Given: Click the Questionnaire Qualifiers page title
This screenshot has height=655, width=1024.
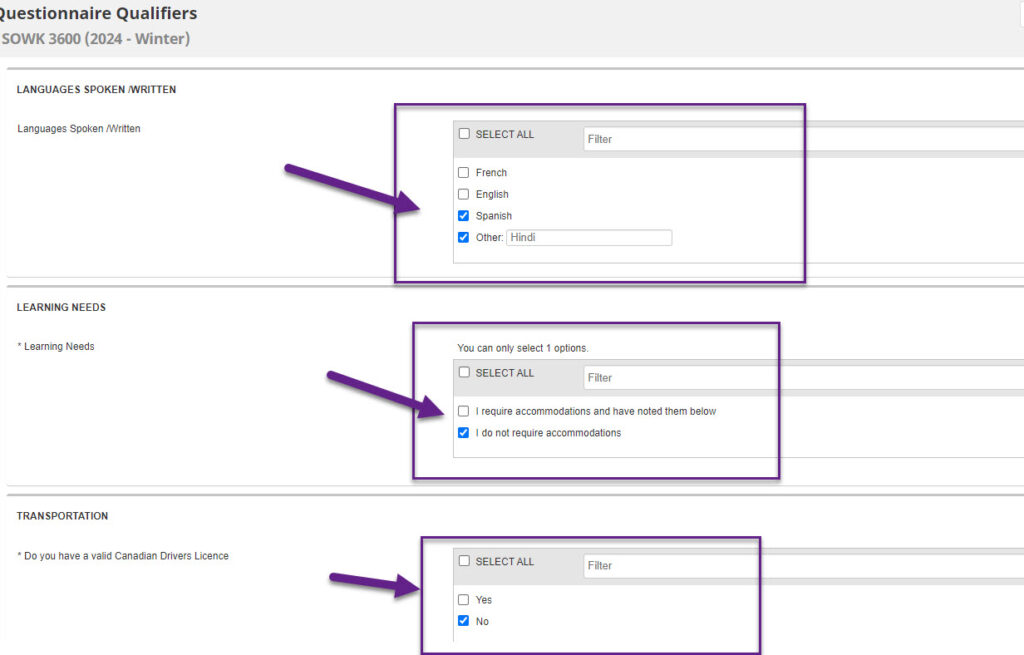Looking at the screenshot, I should 98,14.
